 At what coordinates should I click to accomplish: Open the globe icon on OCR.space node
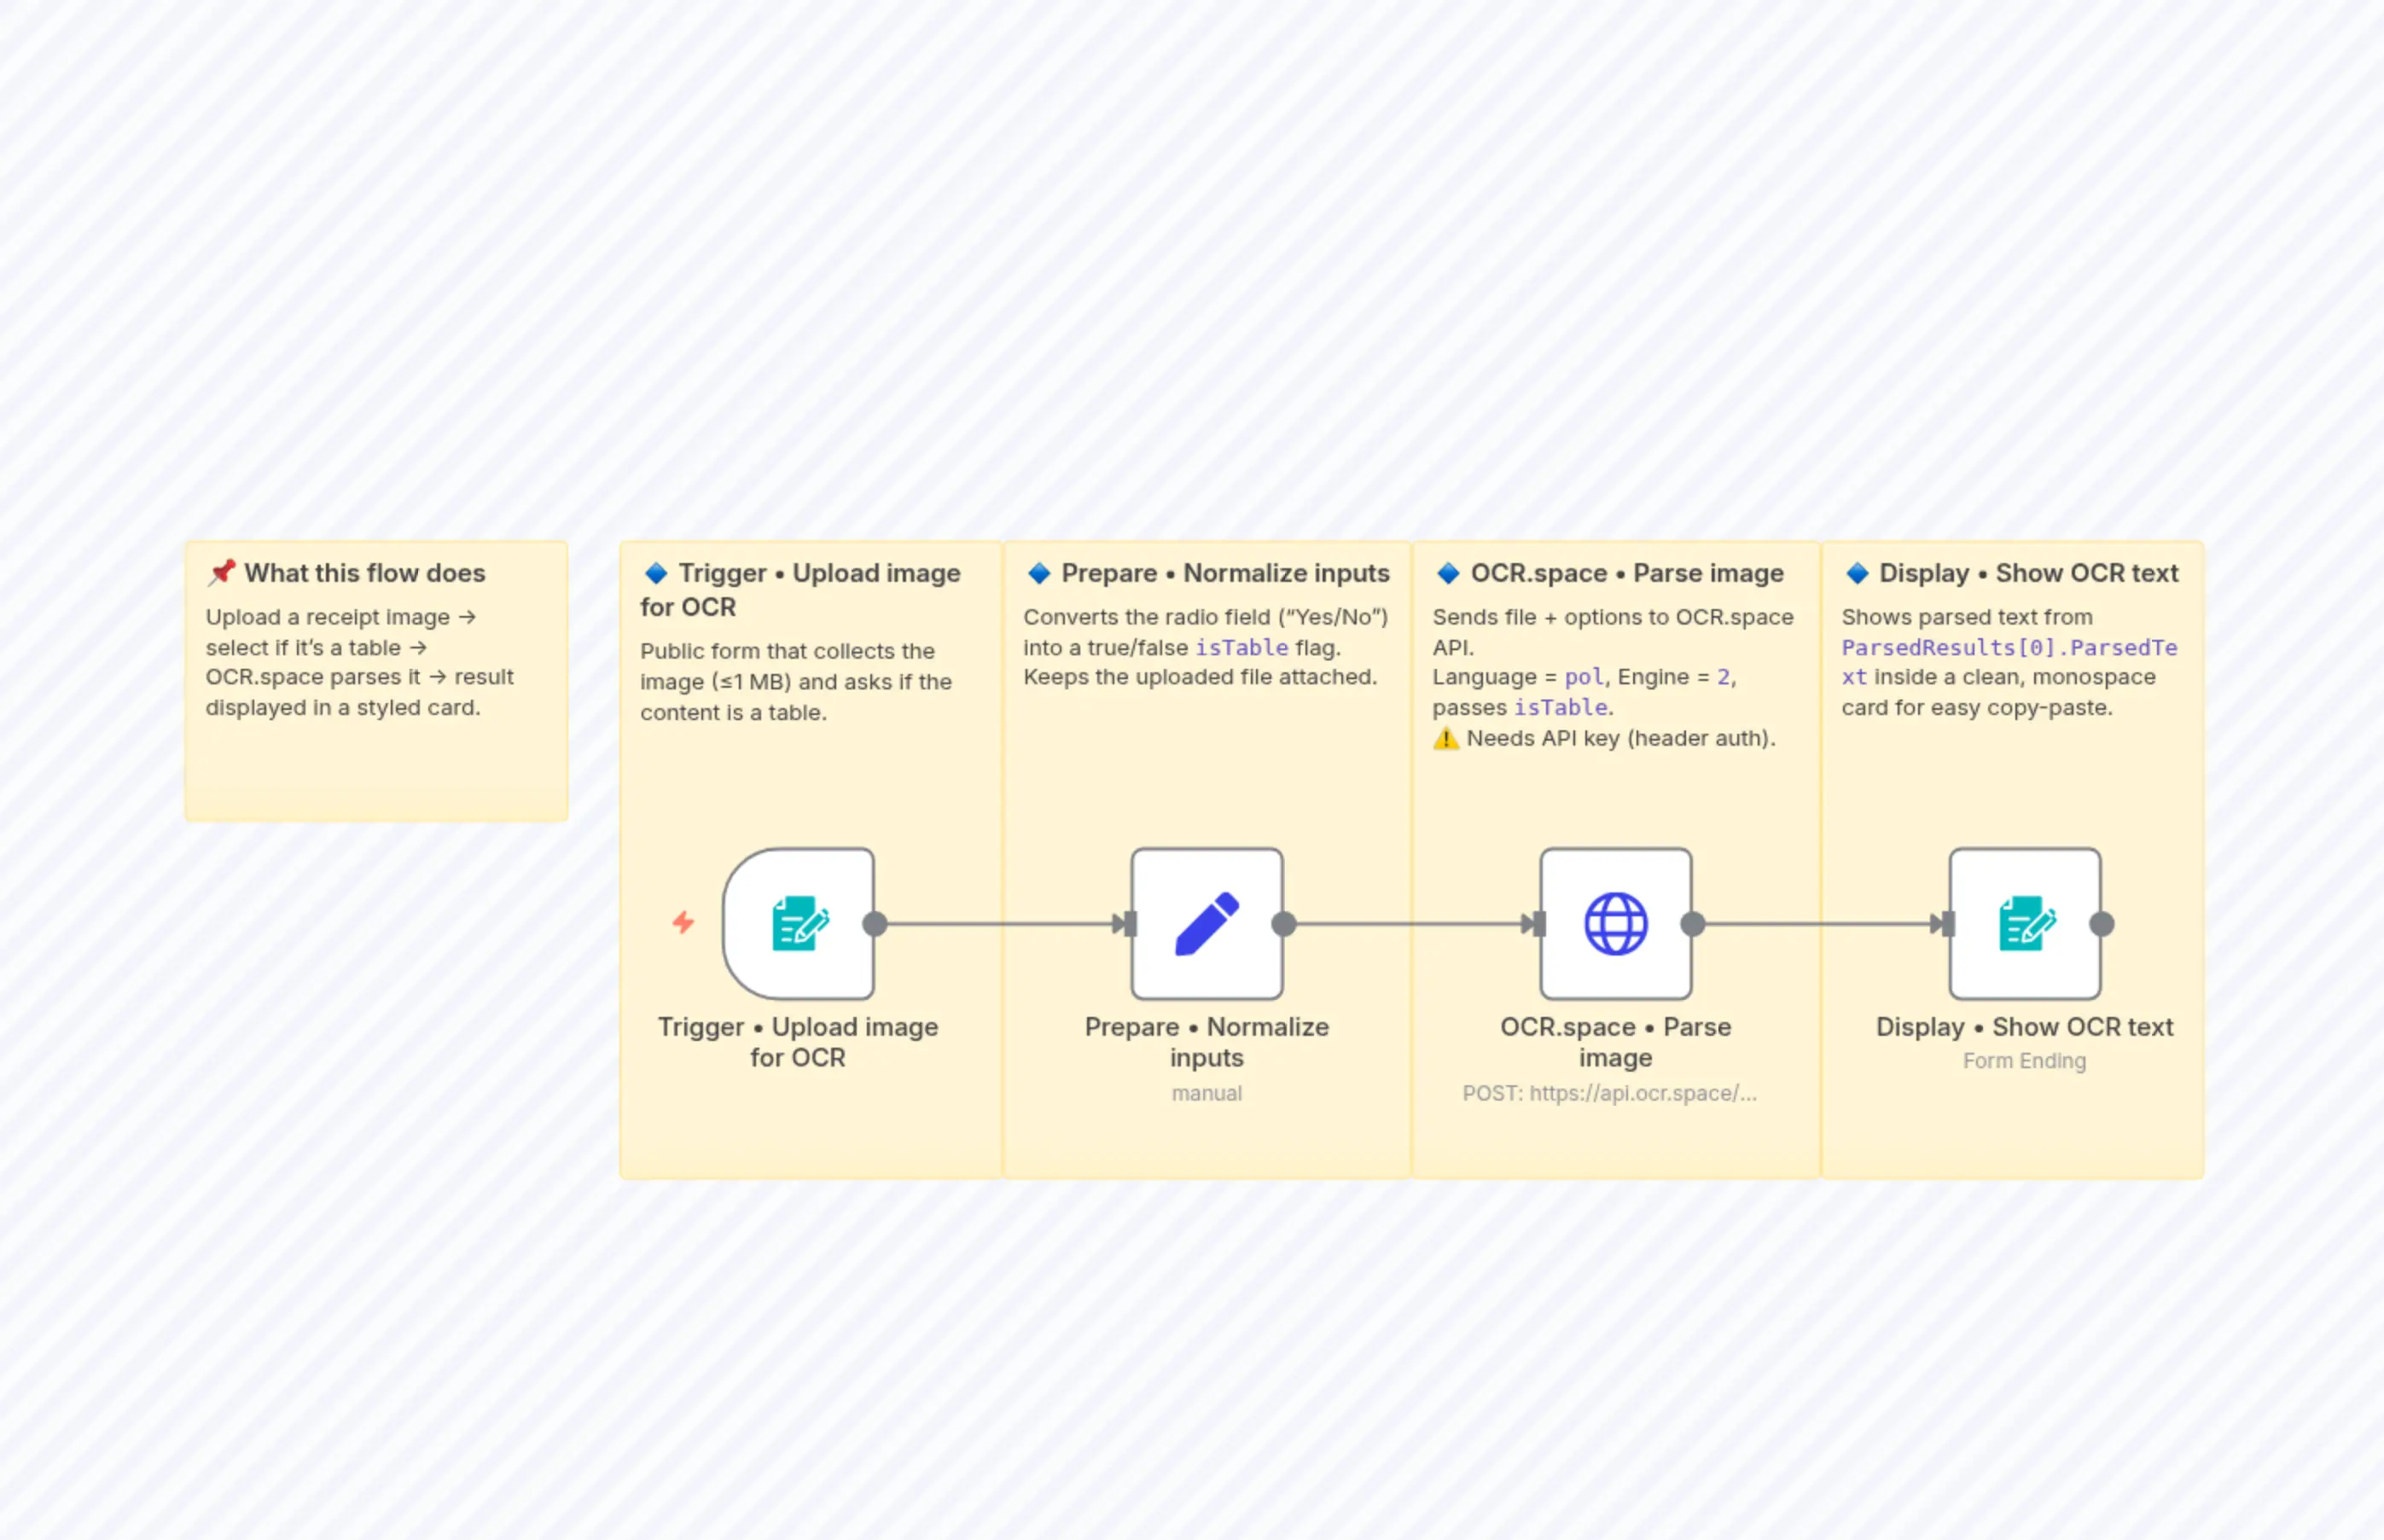[x=1616, y=923]
